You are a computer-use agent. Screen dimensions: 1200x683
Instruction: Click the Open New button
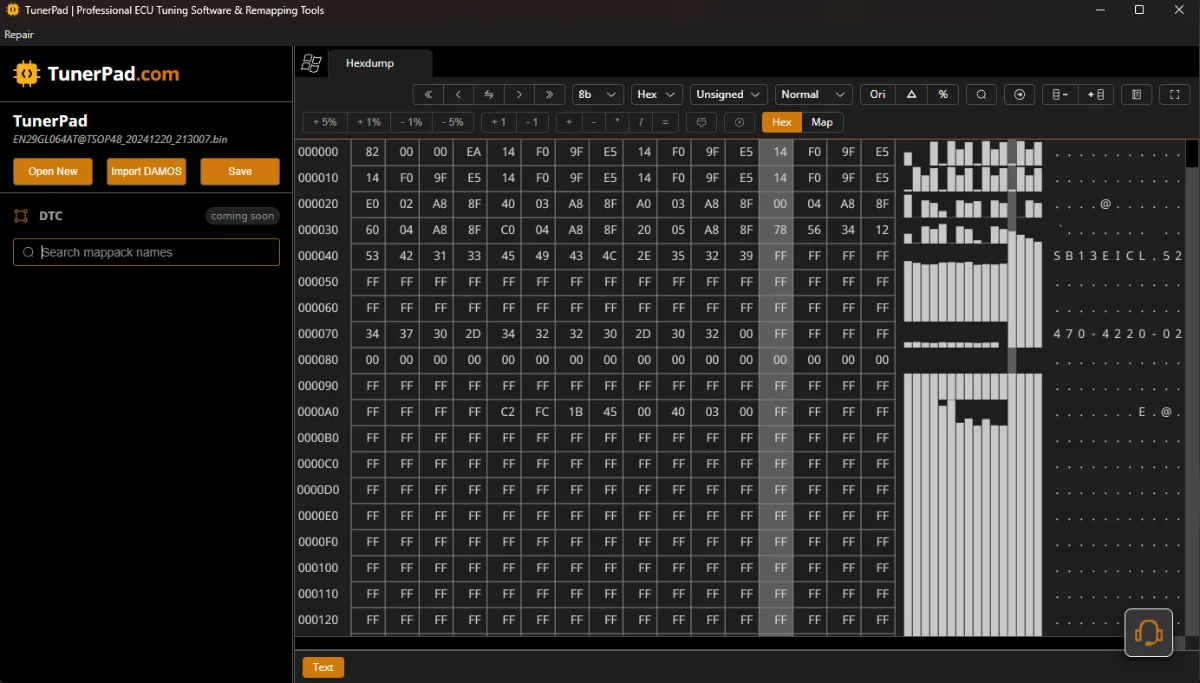[x=53, y=171]
